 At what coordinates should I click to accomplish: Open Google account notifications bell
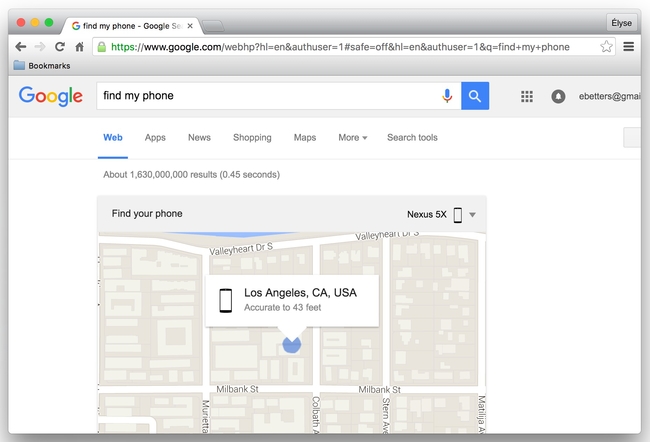(558, 96)
